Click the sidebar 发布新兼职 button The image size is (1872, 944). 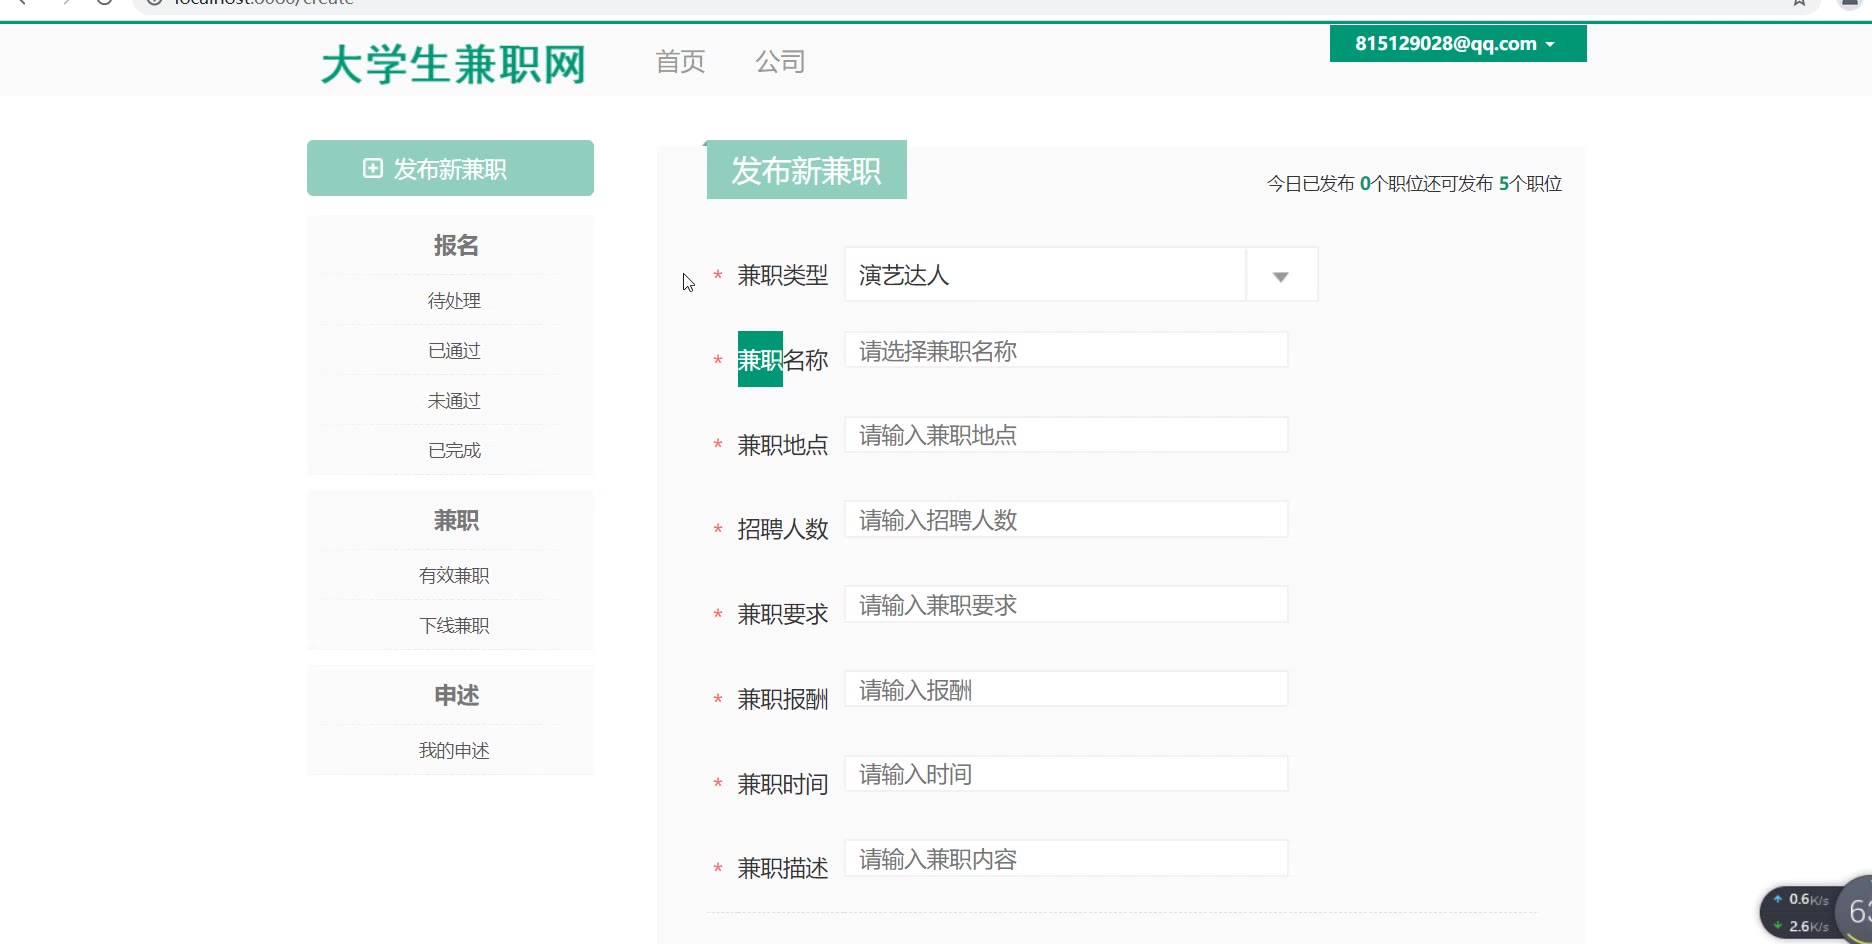click(450, 168)
